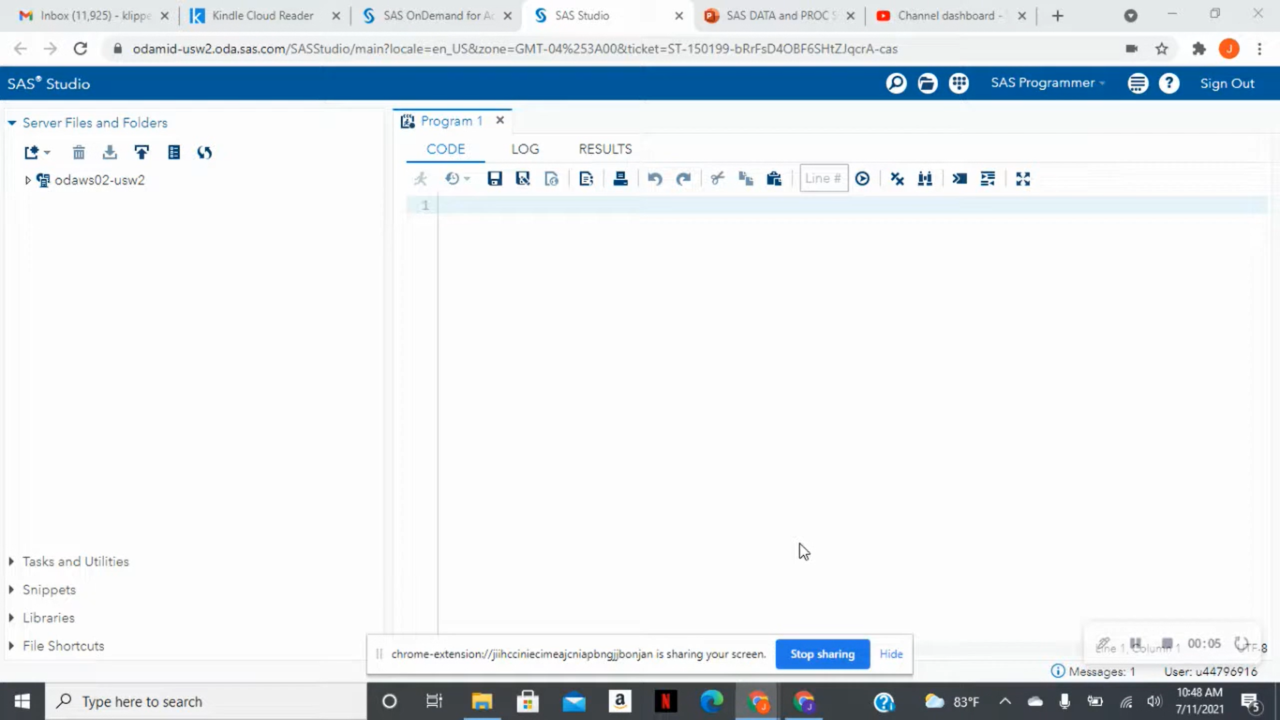Copy selected code icon
Screen dimensions: 1280x720
click(x=745, y=179)
